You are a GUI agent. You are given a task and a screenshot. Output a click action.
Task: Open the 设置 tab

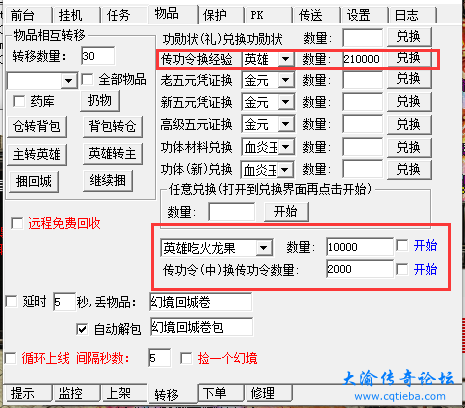(x=364, y=15)
